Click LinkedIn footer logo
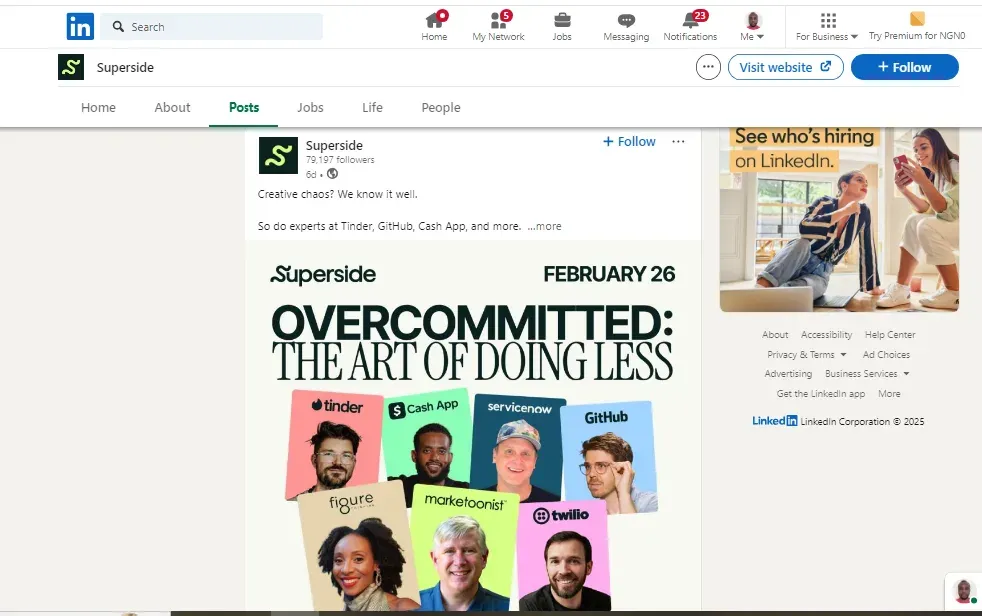Screen dimensions: 982x616 [775, 421]
